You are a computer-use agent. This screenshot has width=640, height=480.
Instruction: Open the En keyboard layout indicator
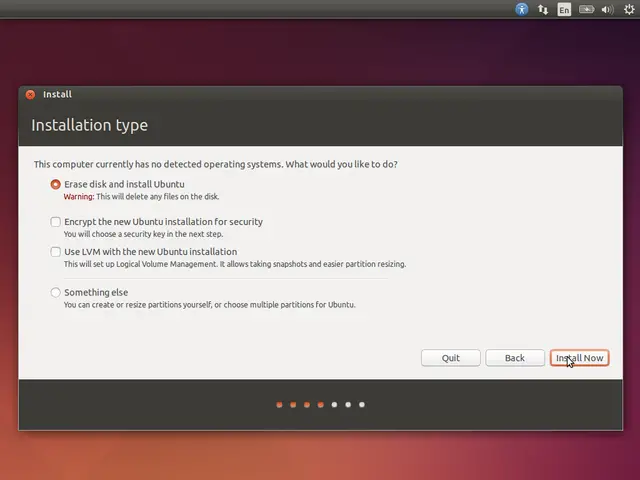click(564, 9)
